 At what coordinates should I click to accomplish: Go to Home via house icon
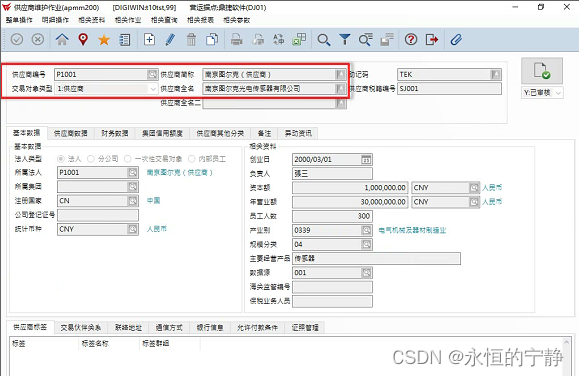click(62, 39)
